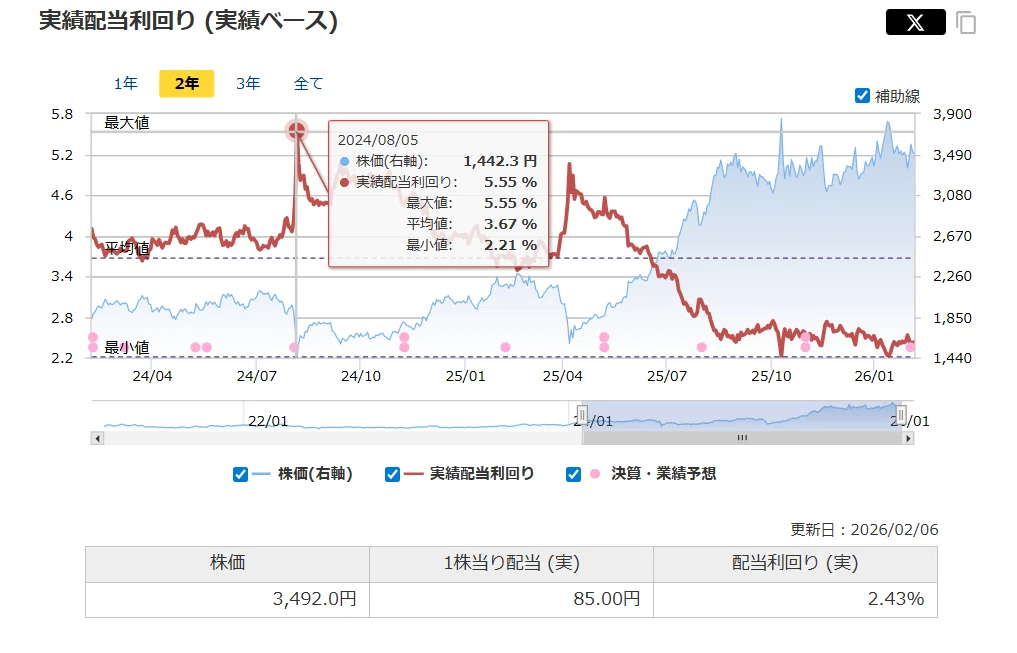
Task: Click the navigator scrollbar thumb
Action: [742, 438]
